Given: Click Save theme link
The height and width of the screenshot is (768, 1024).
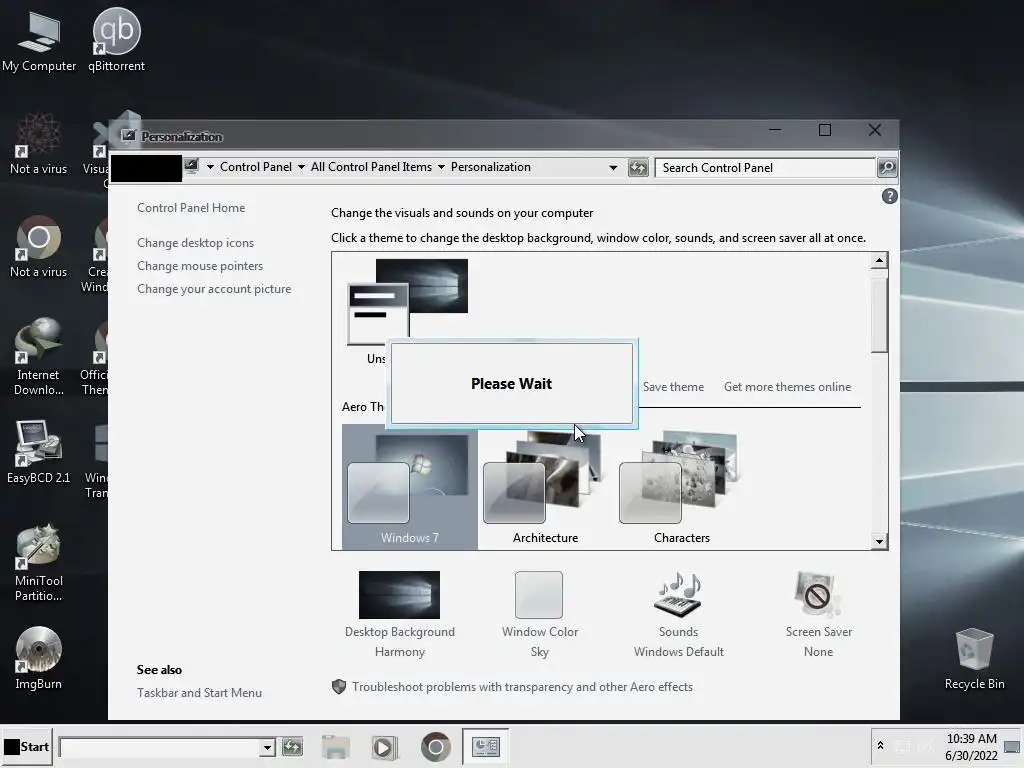Looking at the screenshot, I should (673, 387).
